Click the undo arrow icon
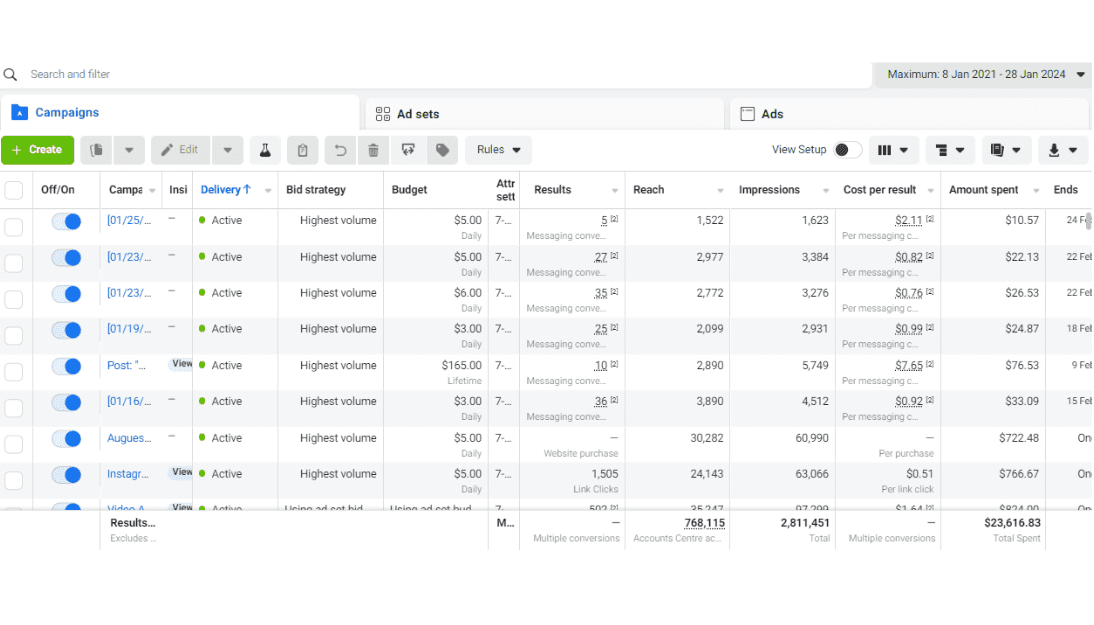 (x=340, y=150)
